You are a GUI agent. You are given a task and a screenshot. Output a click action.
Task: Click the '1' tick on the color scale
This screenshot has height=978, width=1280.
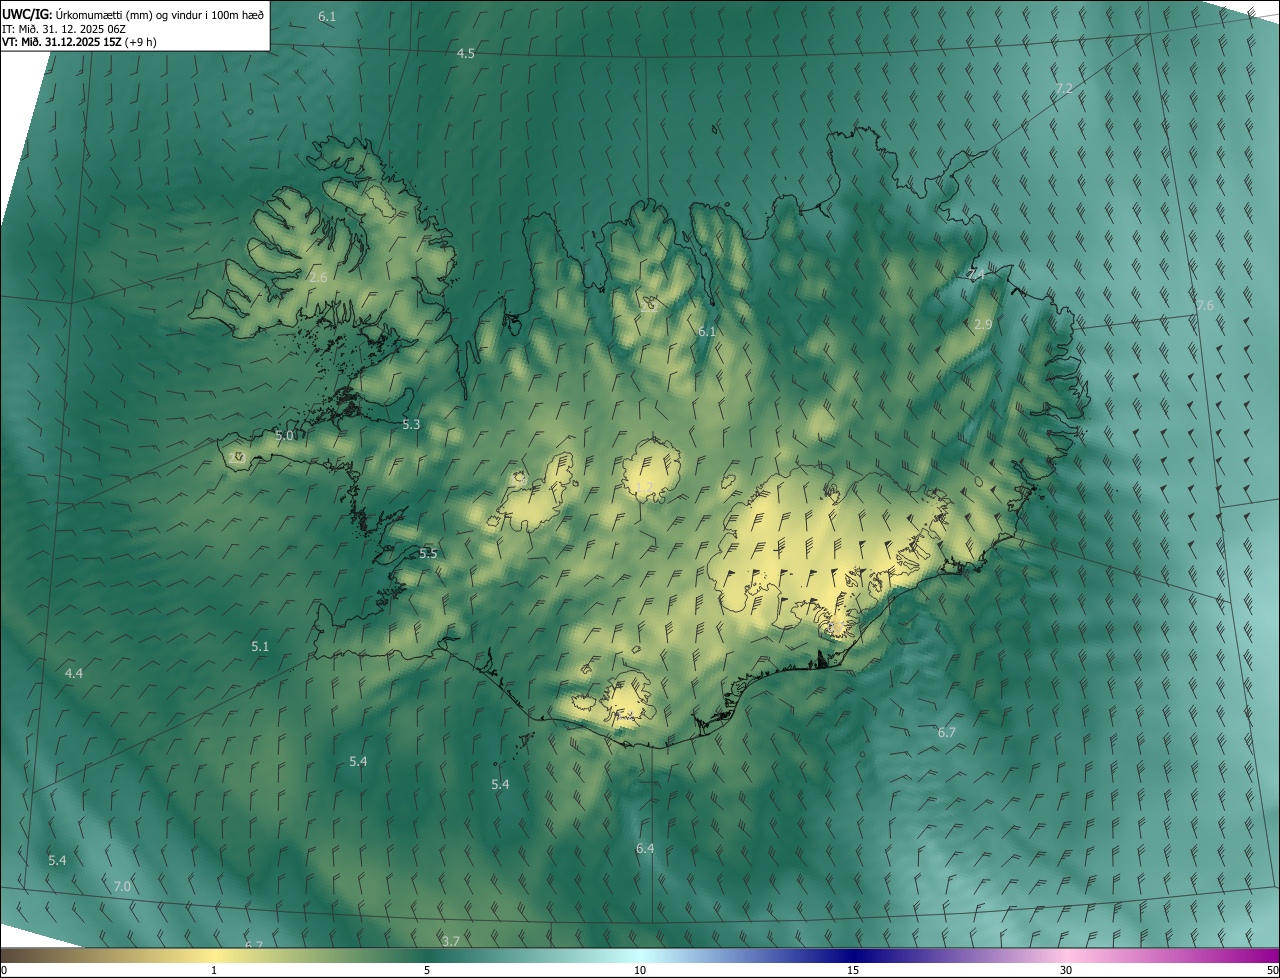pos(214,971)
